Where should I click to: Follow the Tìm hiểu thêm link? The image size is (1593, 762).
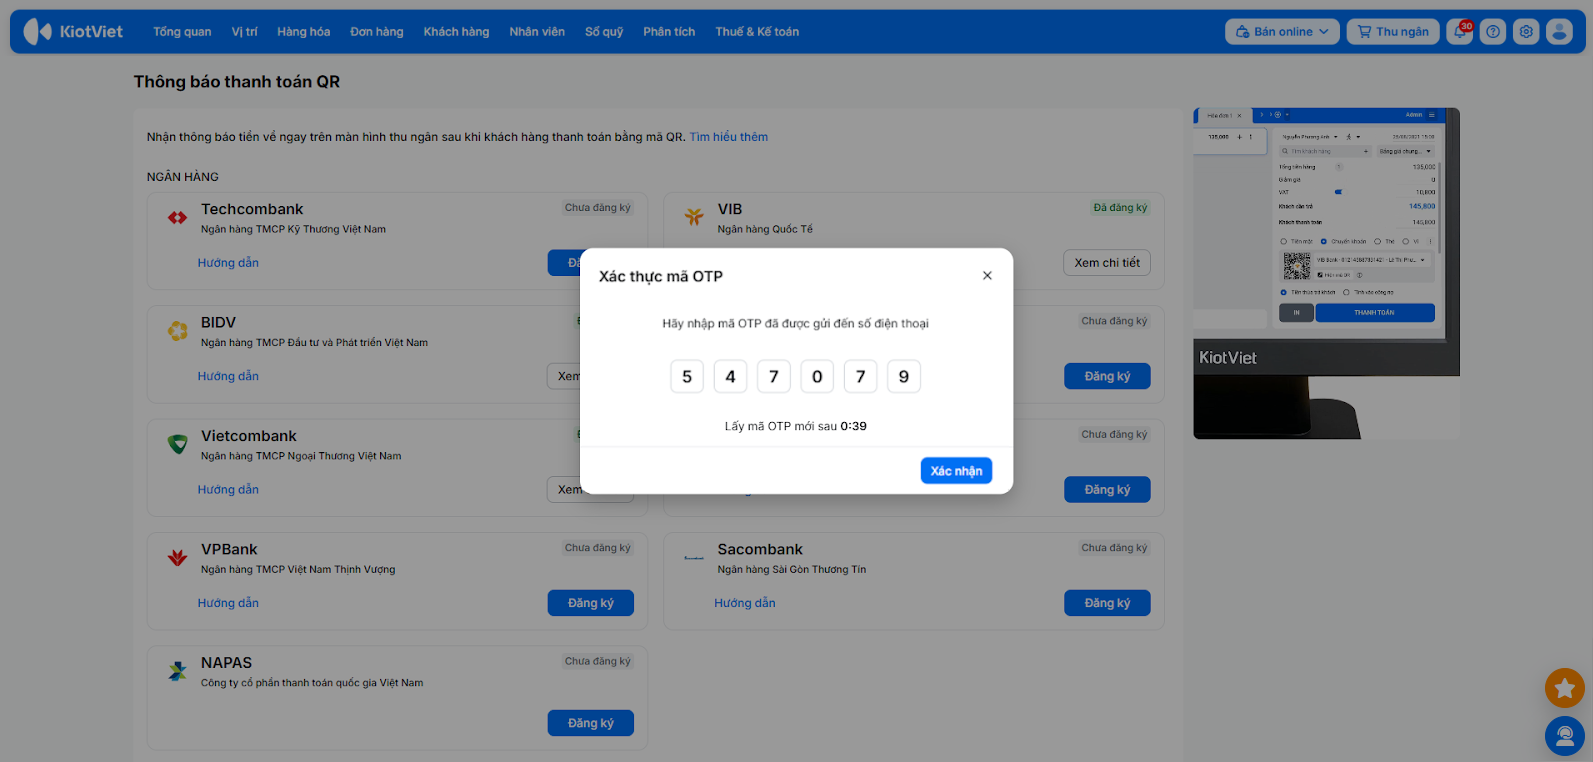[x=728, y=137]
